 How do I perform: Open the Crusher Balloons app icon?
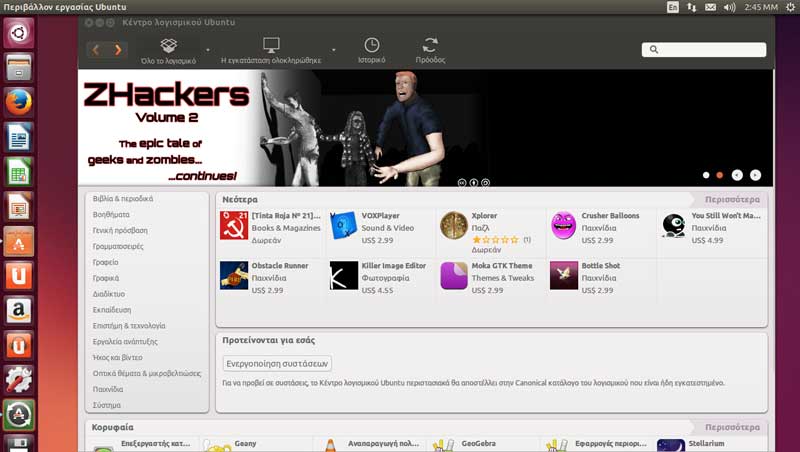[563, 225]
